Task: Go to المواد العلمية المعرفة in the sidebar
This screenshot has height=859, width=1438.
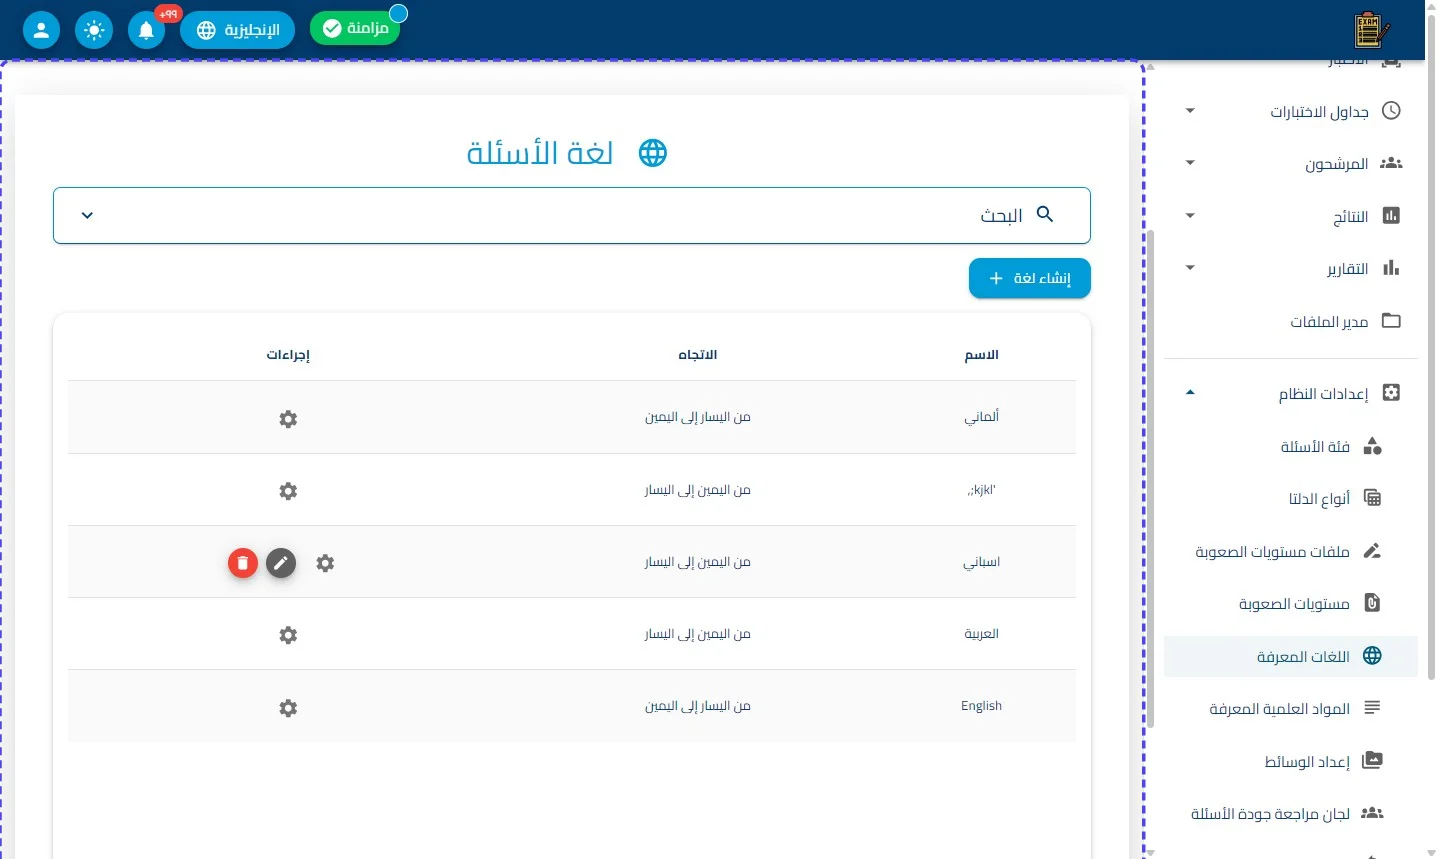Action: (1291, 708)
